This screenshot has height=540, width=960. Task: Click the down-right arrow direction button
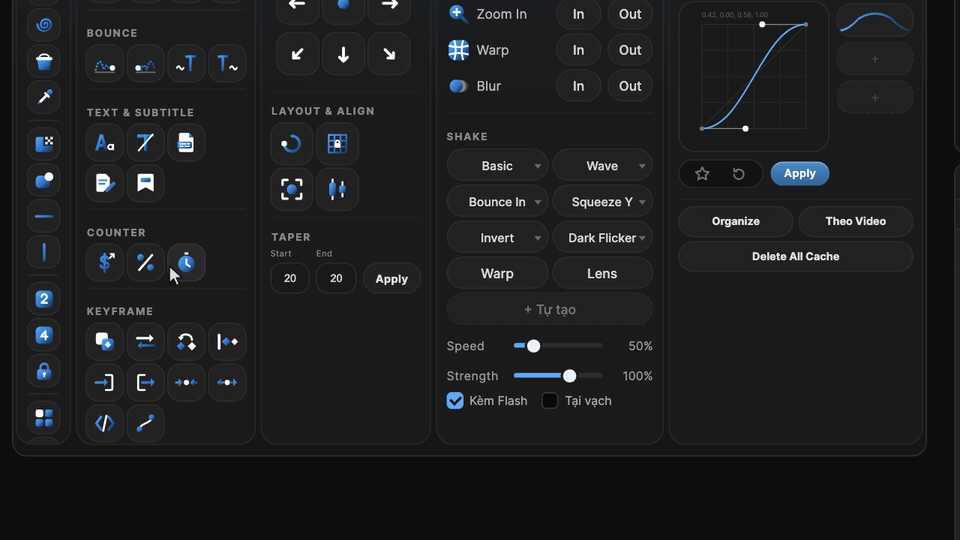click(x=389, y=54)
